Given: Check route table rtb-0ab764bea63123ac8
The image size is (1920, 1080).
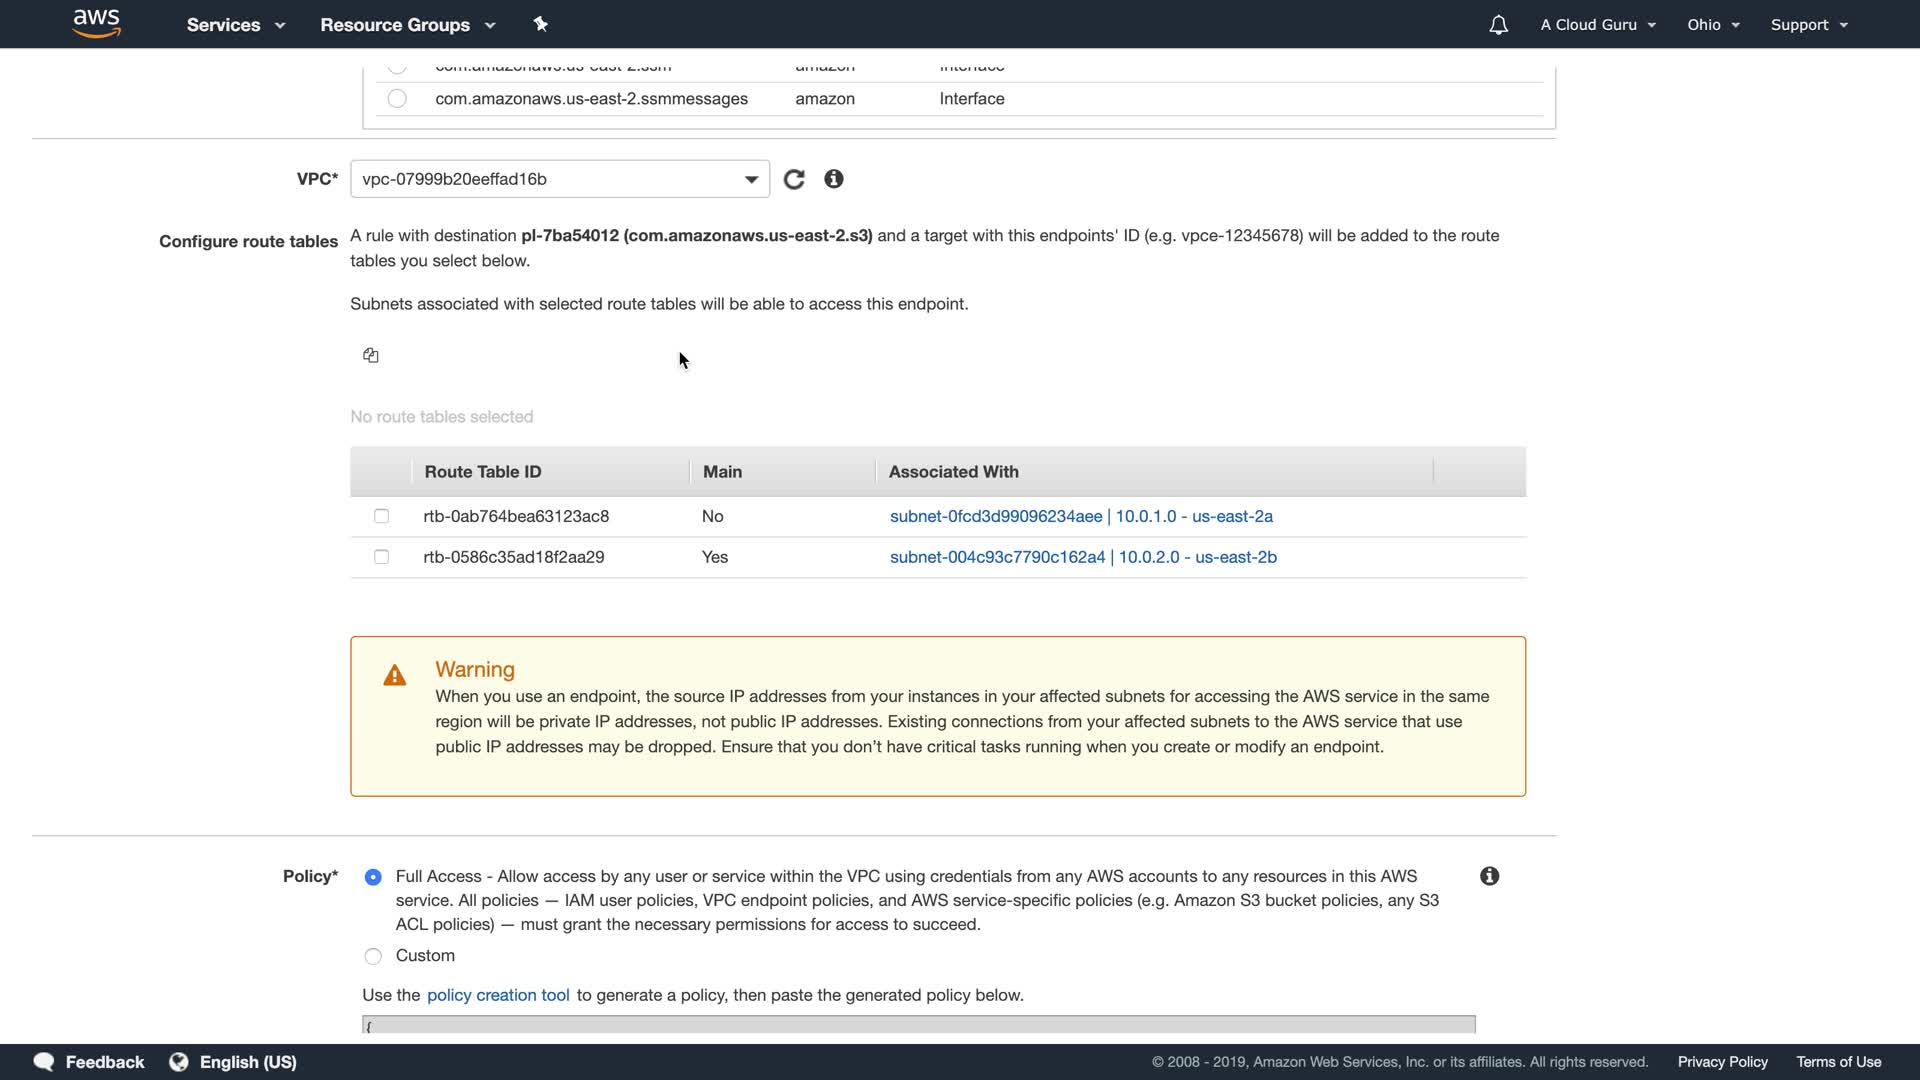Looking at the screenshot, I should tap(381, 516).
